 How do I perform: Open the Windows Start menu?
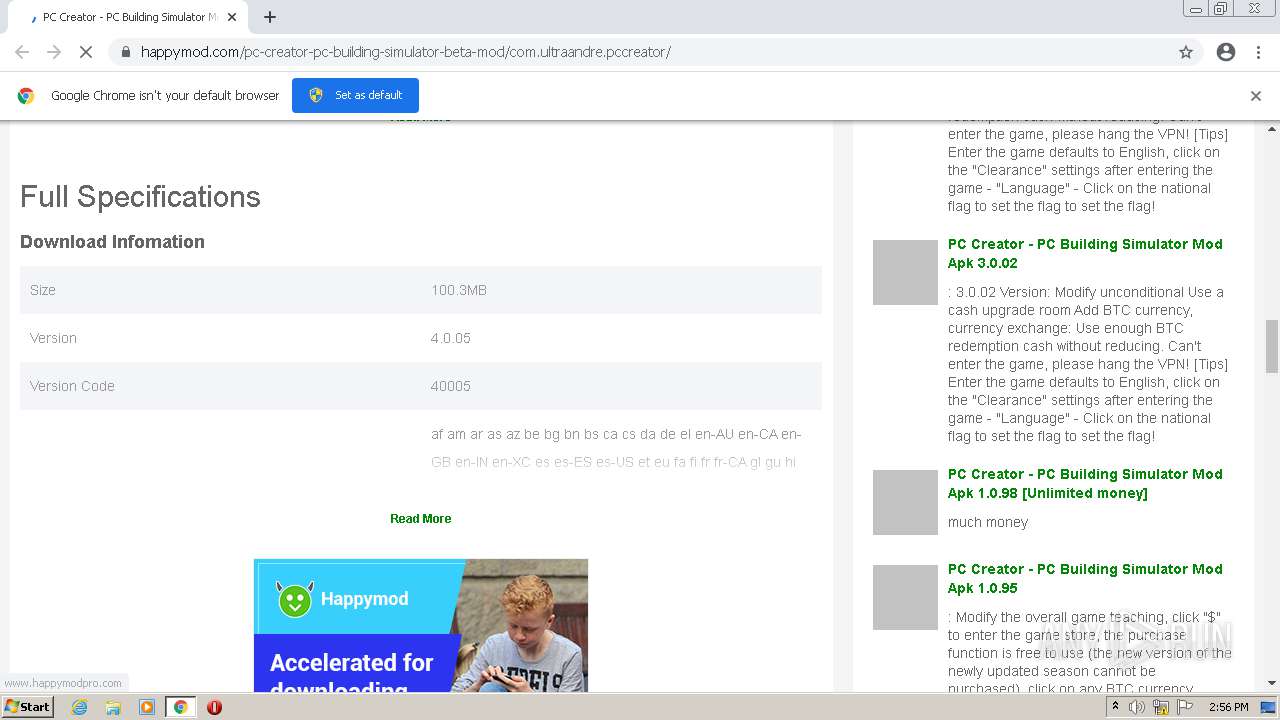(28, 706)
